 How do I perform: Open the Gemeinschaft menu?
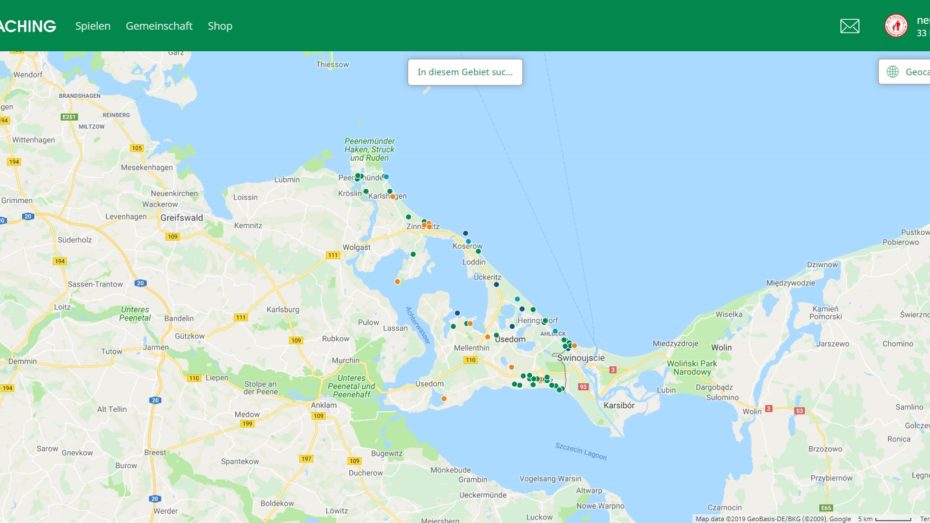tap(159, 26)
